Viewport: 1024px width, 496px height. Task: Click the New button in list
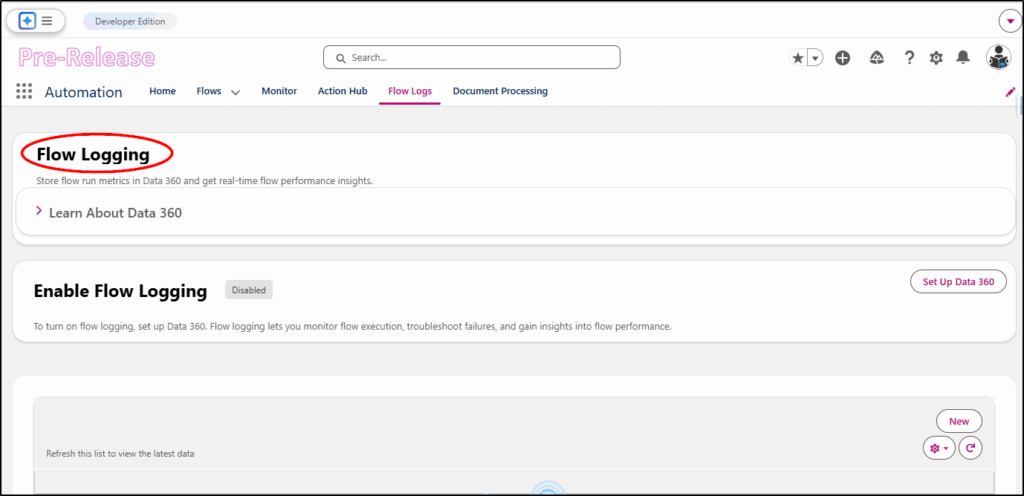click(959, 421)
